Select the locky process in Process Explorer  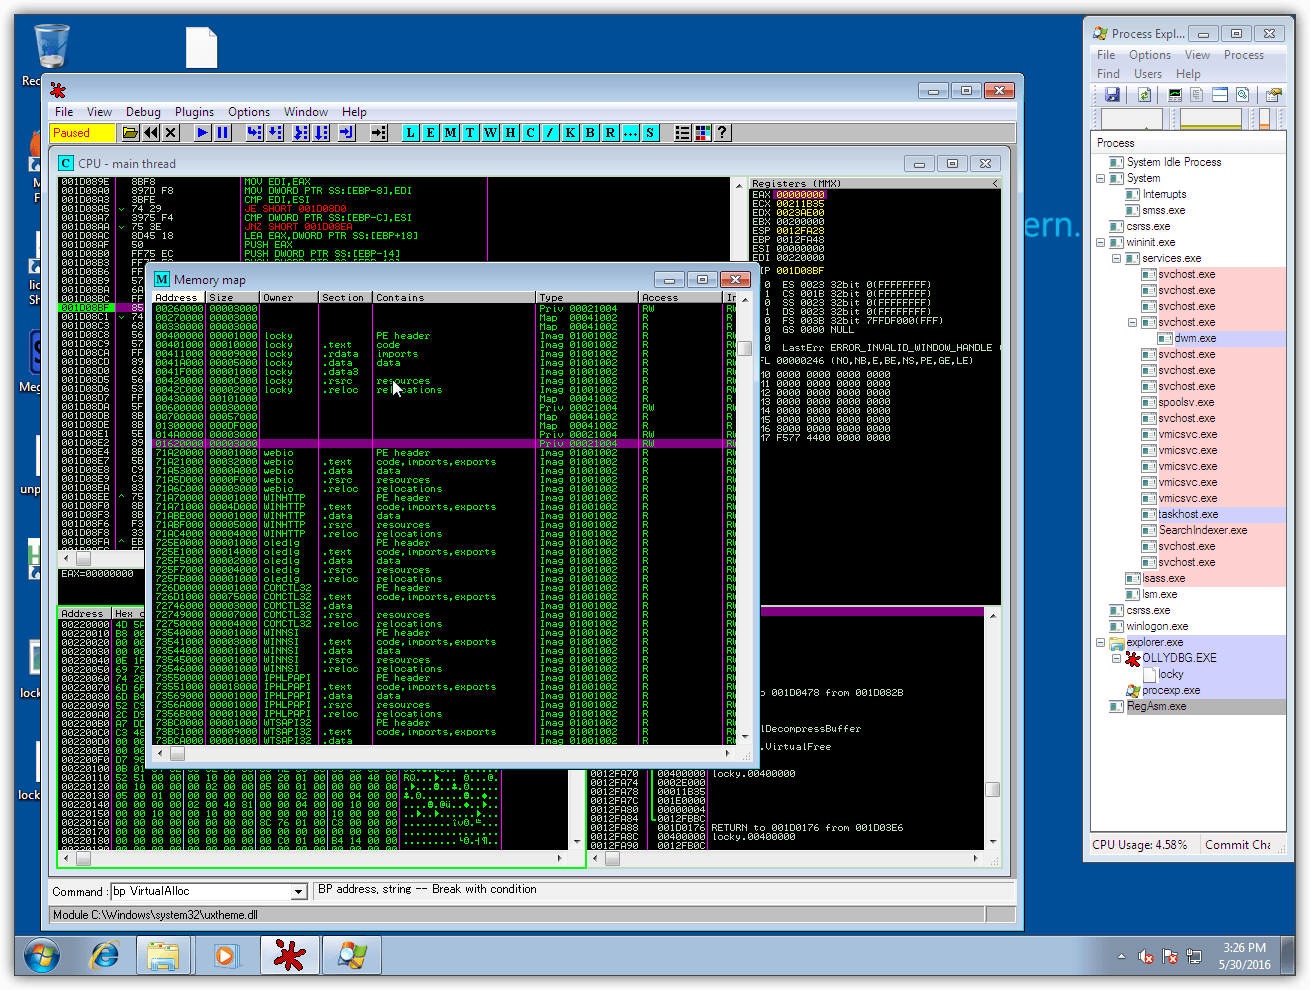click(x=1171, y=674)
